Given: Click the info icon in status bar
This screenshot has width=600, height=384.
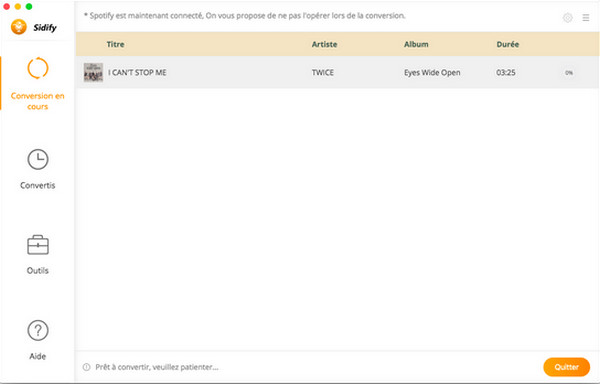Looking at the screenshot, I should [x=86, y=367].
